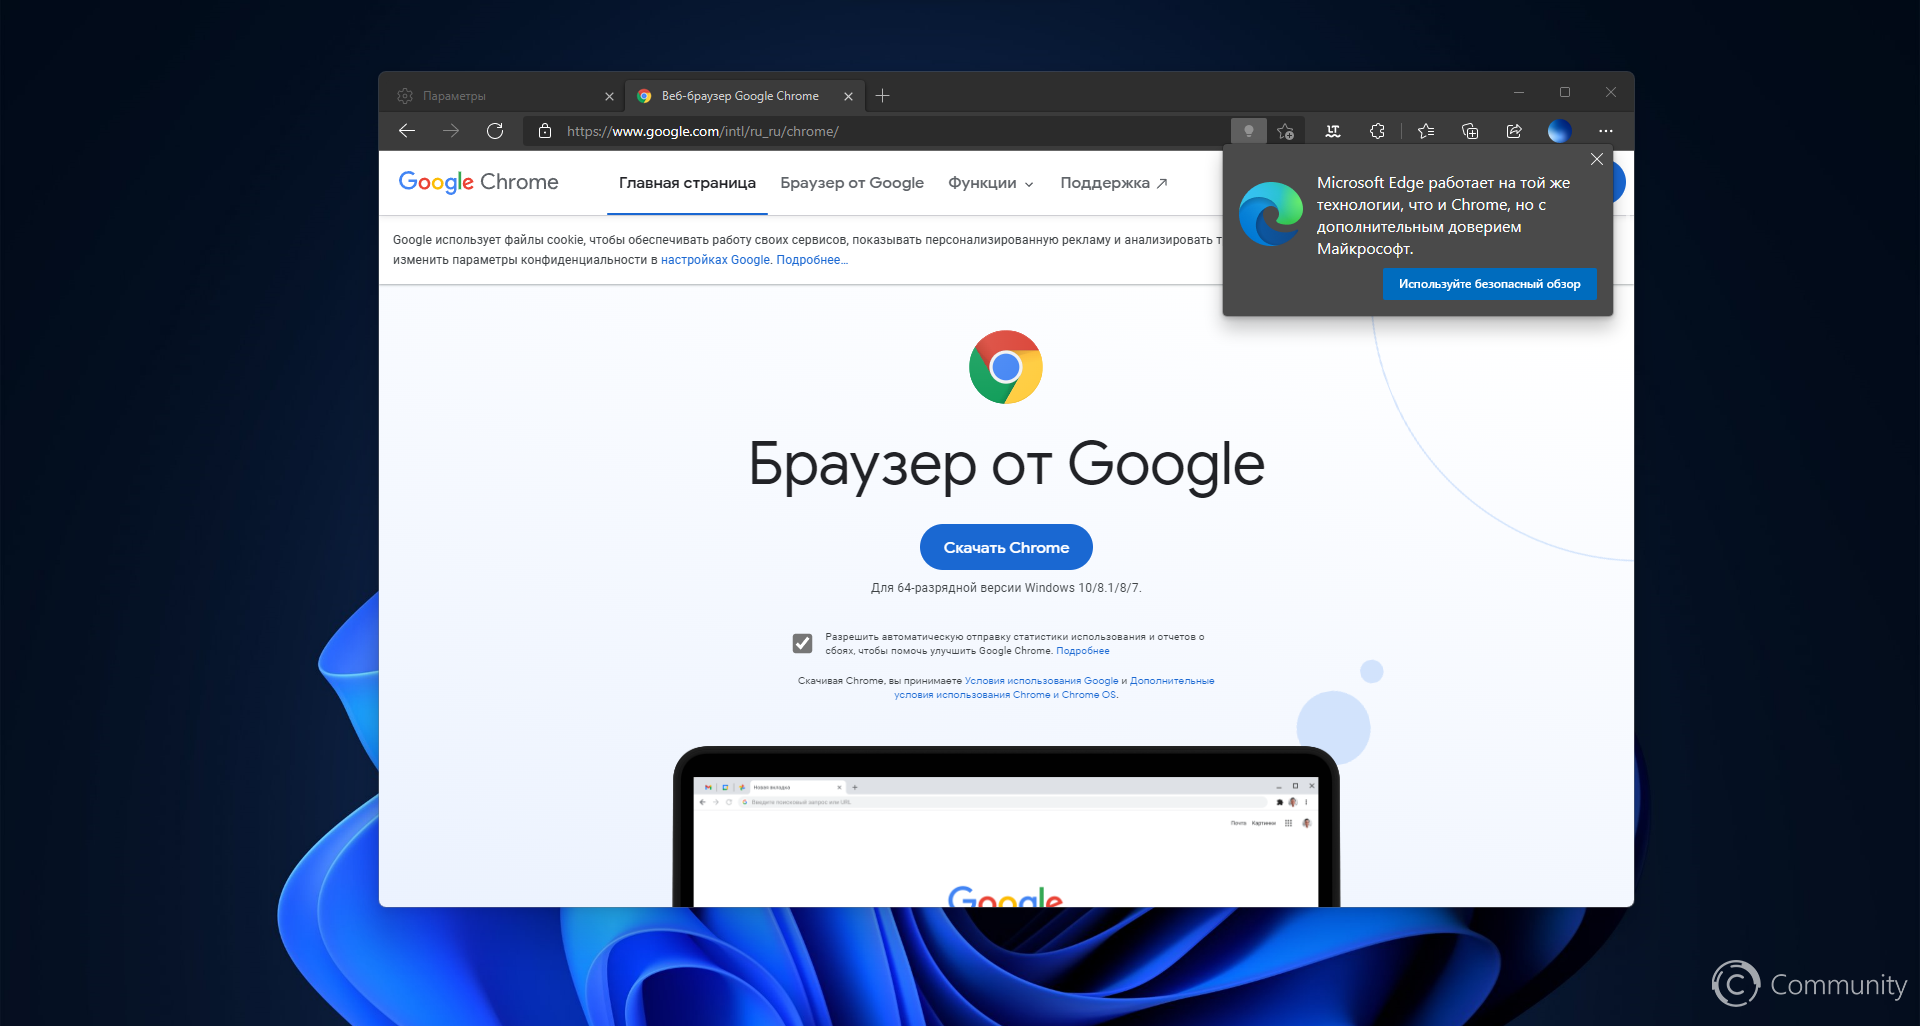The image size is (1920, 1026).
Task: Click the Браузер от Google headline
Action: pos(1006,465)
